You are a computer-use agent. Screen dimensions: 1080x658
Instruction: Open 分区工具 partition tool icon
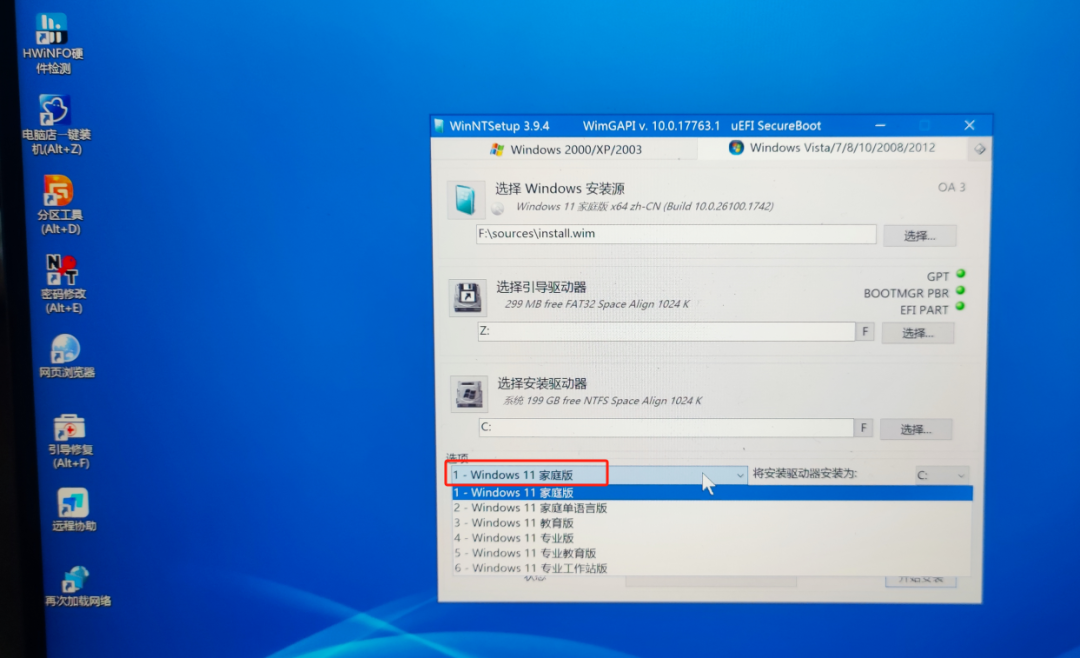tap(58, 190)
